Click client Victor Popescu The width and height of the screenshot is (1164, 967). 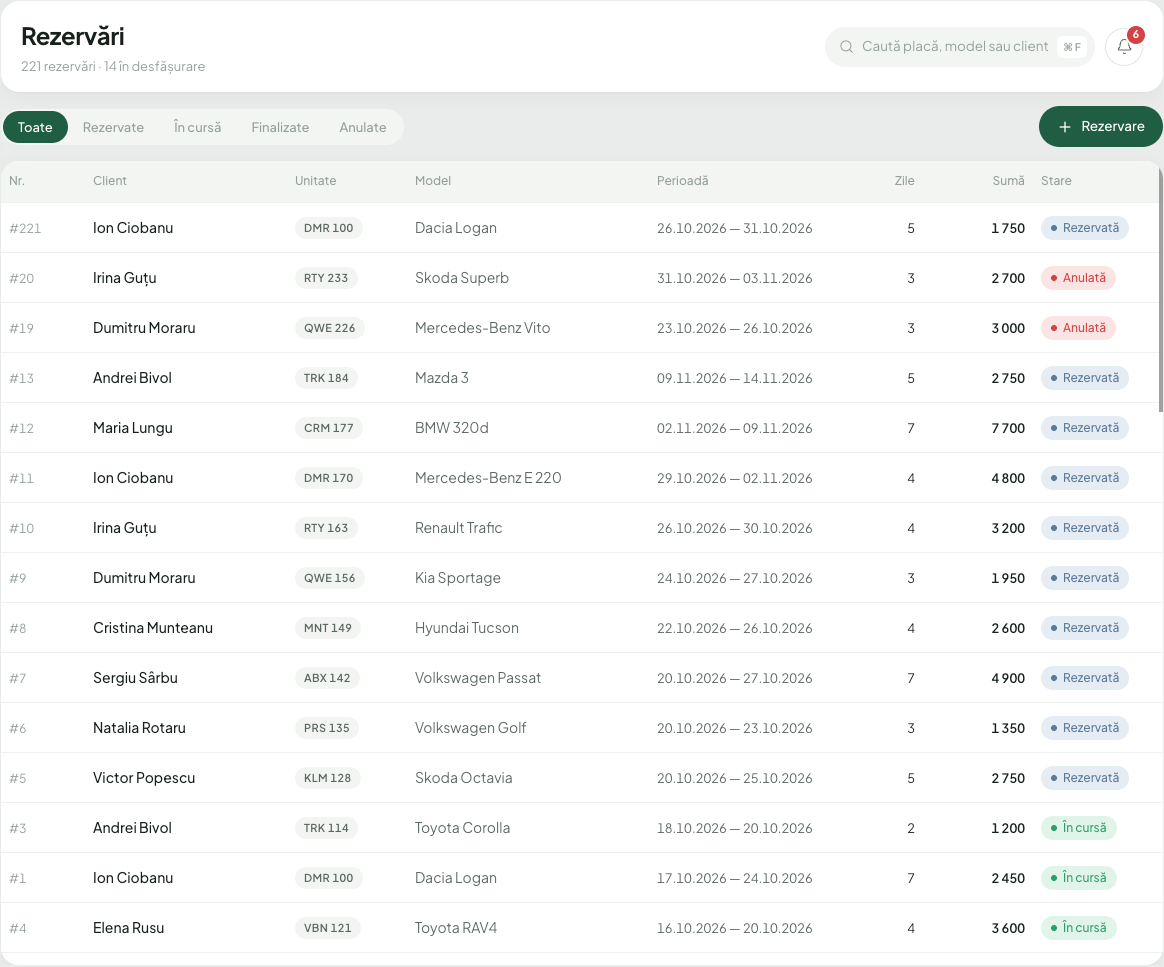[x=144, y=778]
